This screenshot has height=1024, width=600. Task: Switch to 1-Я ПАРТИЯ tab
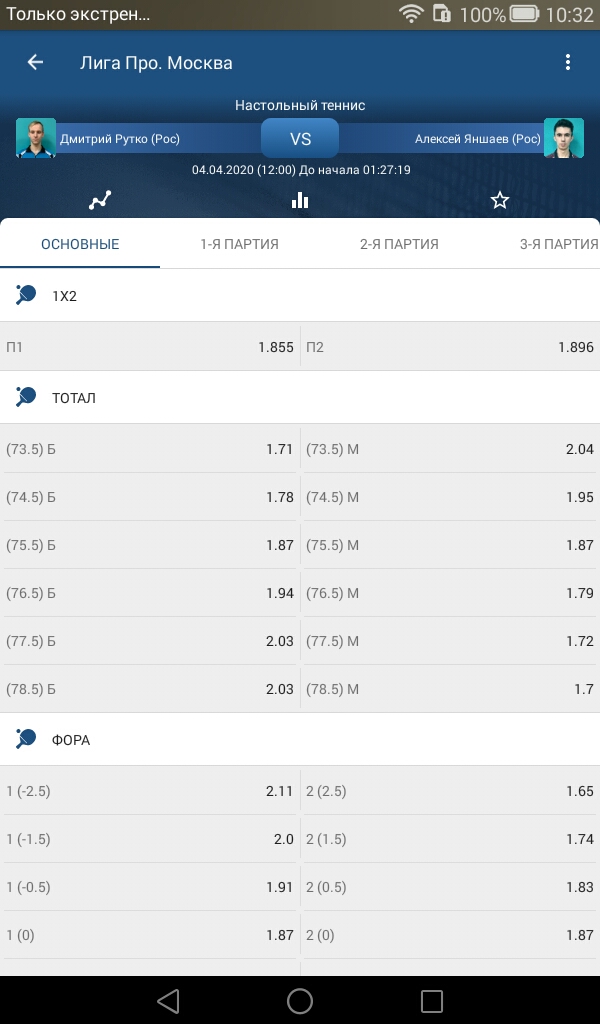[240, 244]
